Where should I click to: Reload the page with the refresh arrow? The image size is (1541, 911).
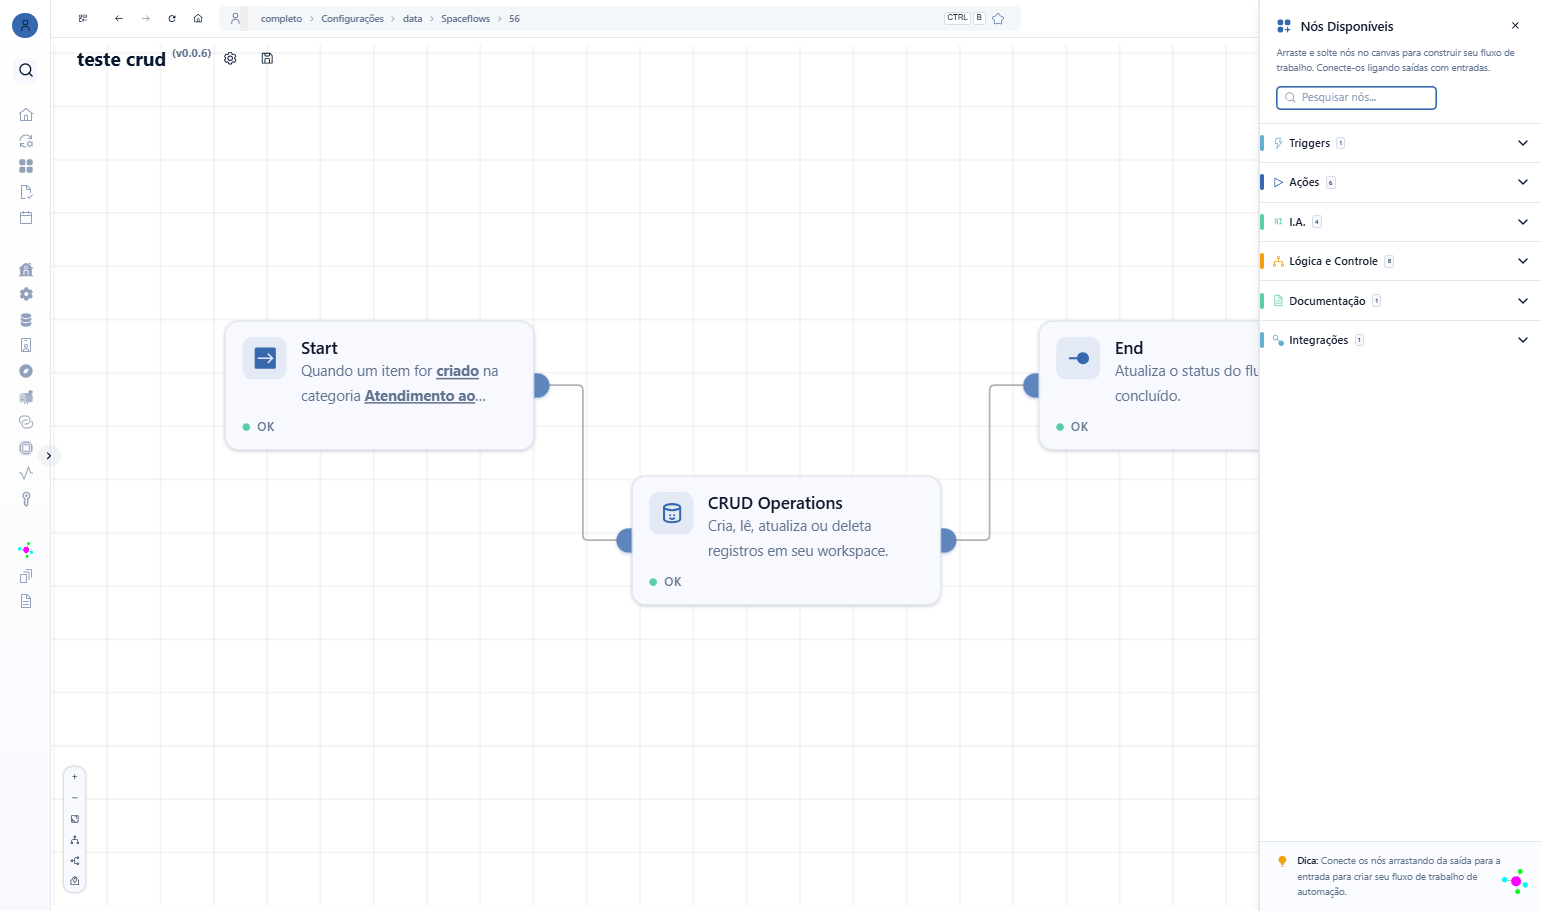pyautogui.click(x=172, y=18)
